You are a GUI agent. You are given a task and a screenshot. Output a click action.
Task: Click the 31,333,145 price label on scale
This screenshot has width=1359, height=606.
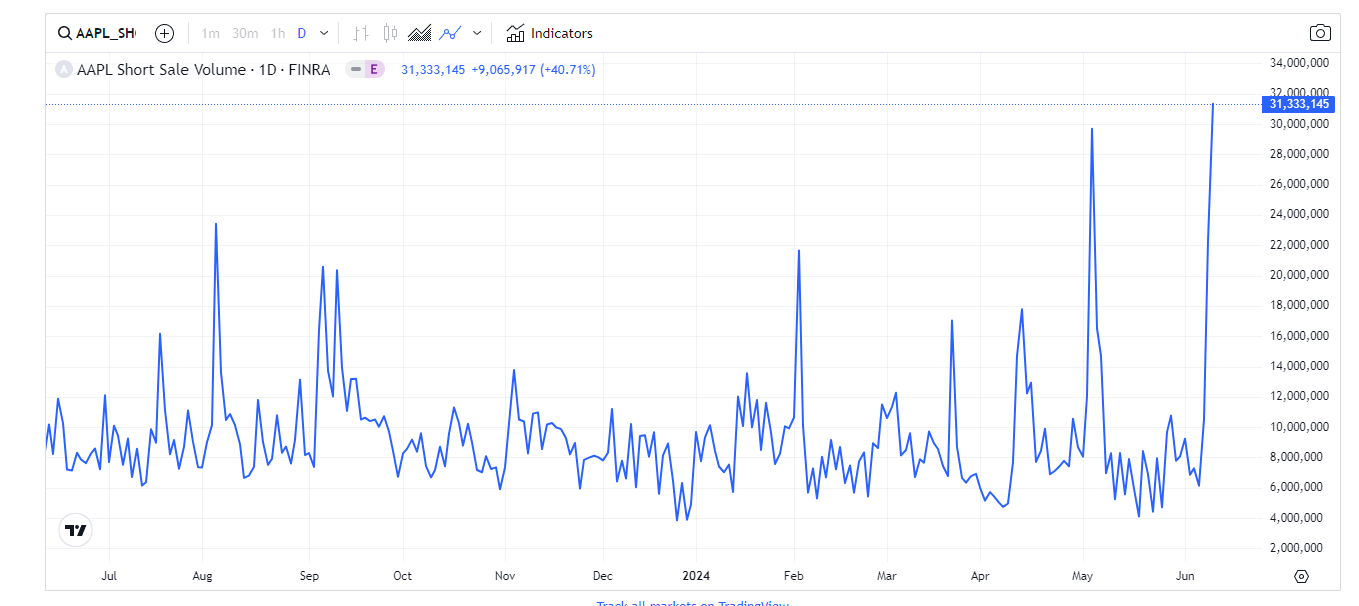1299,104
